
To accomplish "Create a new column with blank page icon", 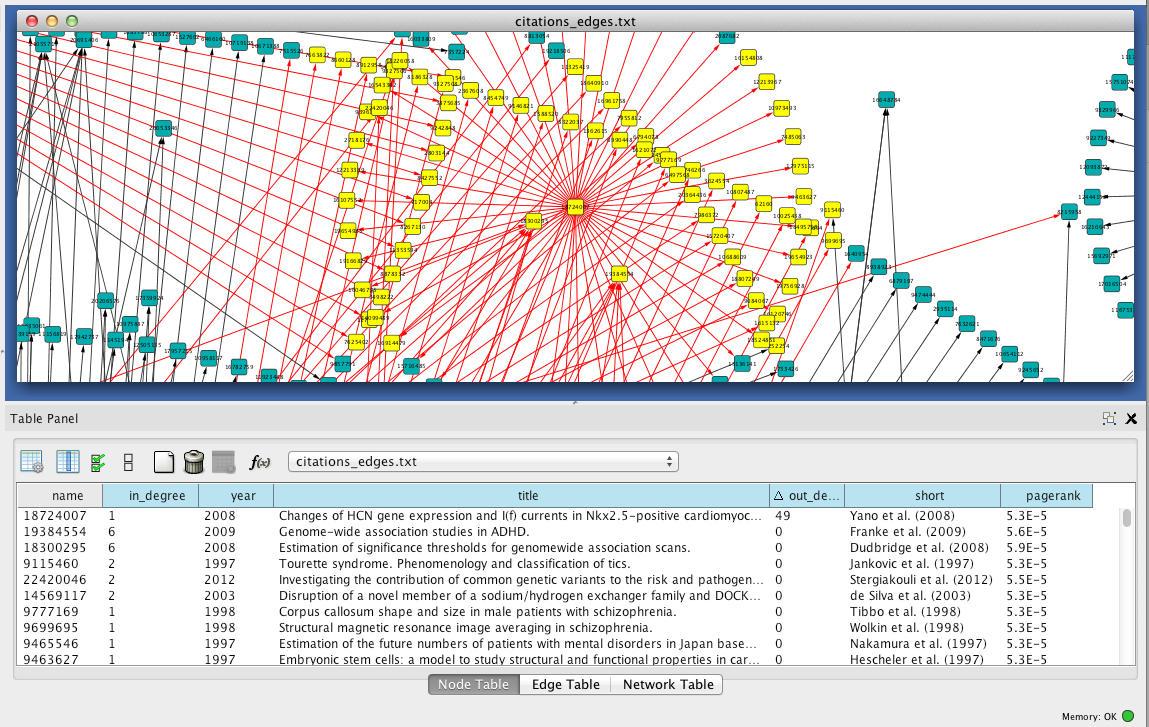I will 164,461.
